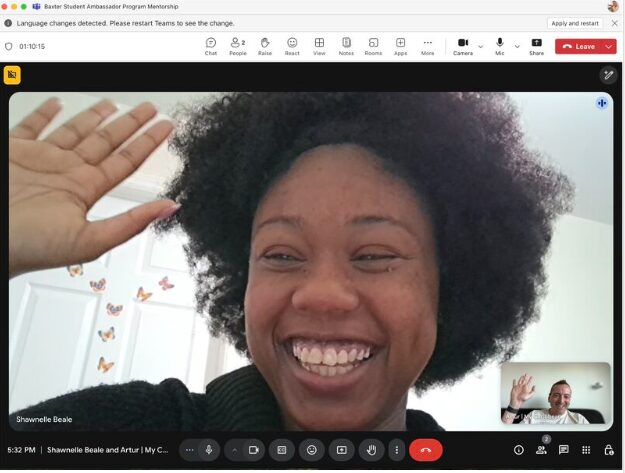Turn on captions in the bottom bar
The width and height of the screenshot is (625, 473).
tap(282, 450)
